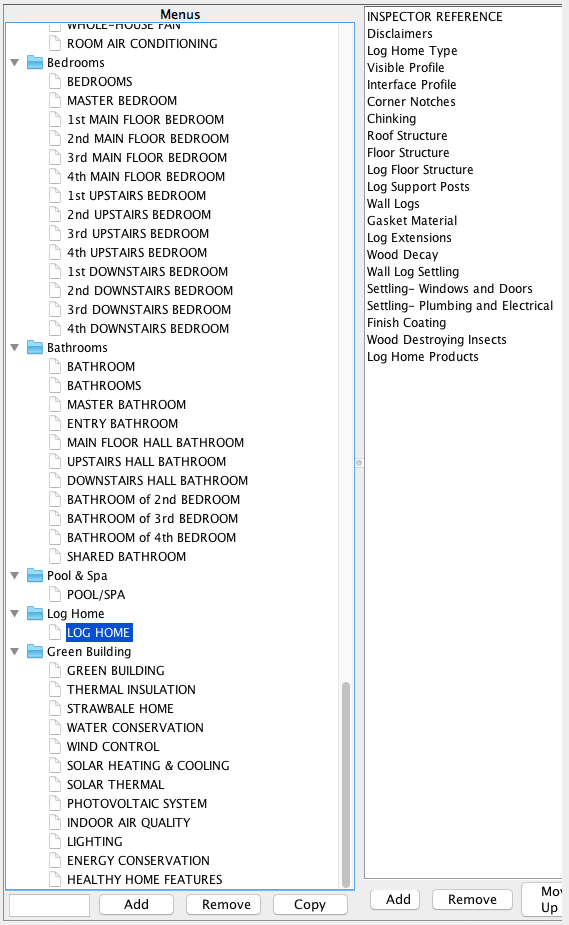Image resolution: width=569 pixels, height=925 pixels.
Task: Click the Remove button under the right list
Action: 472,900
